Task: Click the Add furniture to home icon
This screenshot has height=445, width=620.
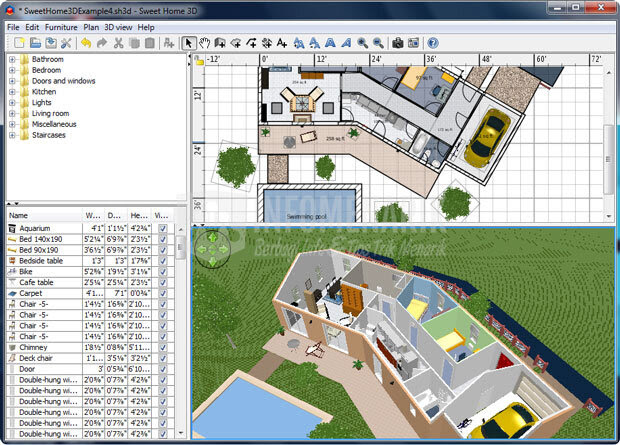Action: tap(169, 43)
